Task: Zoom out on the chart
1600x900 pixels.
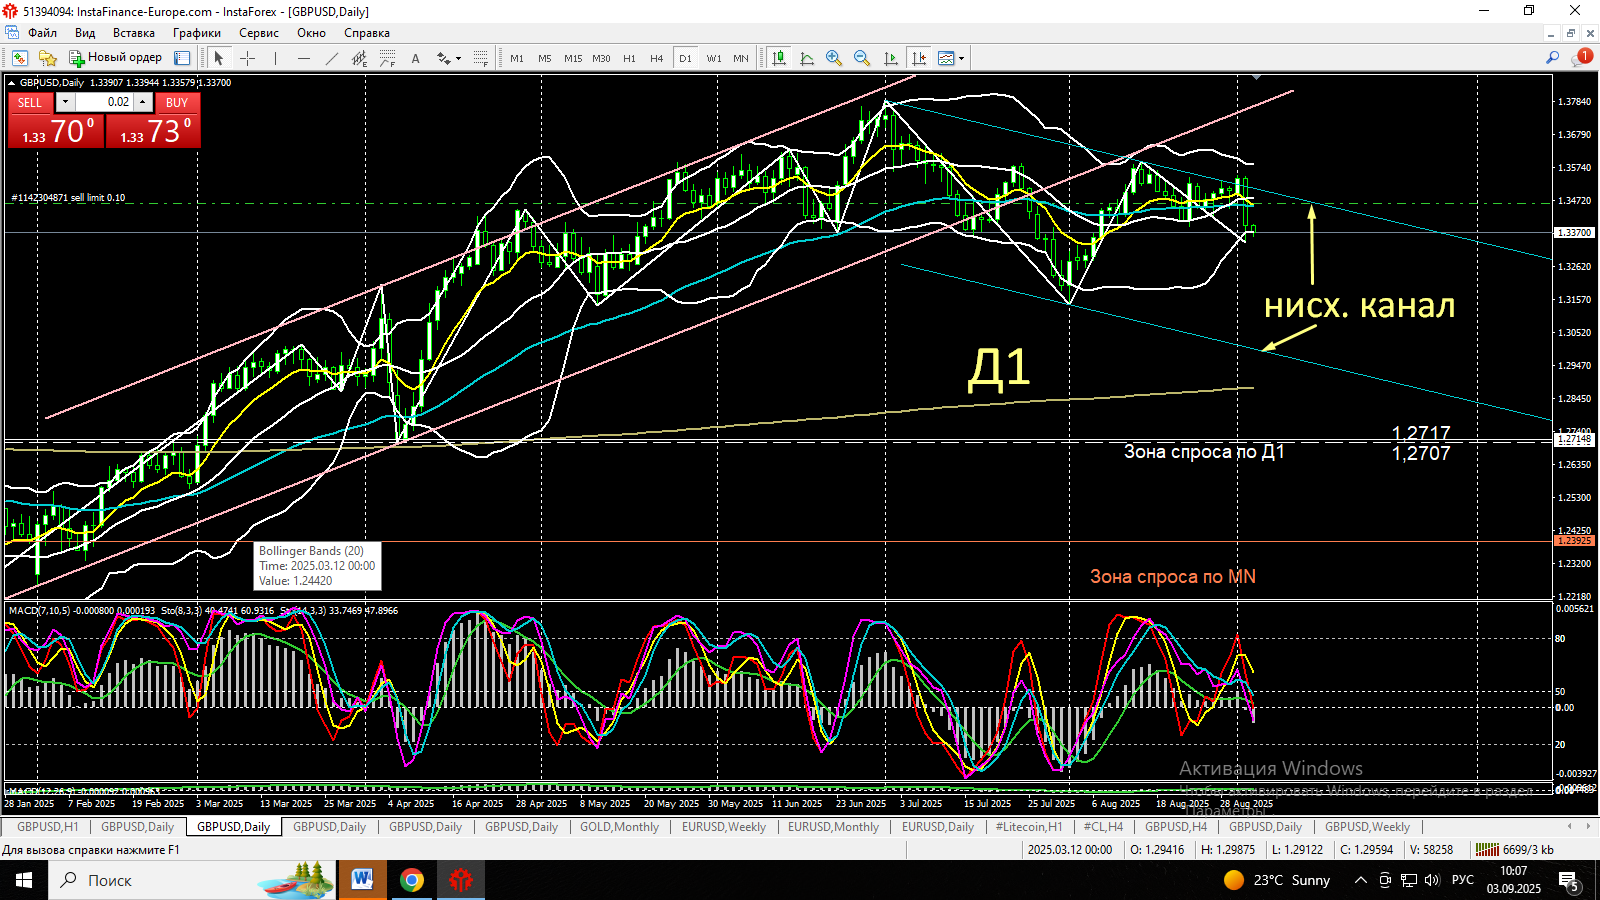Action: (x=862, y=58)
